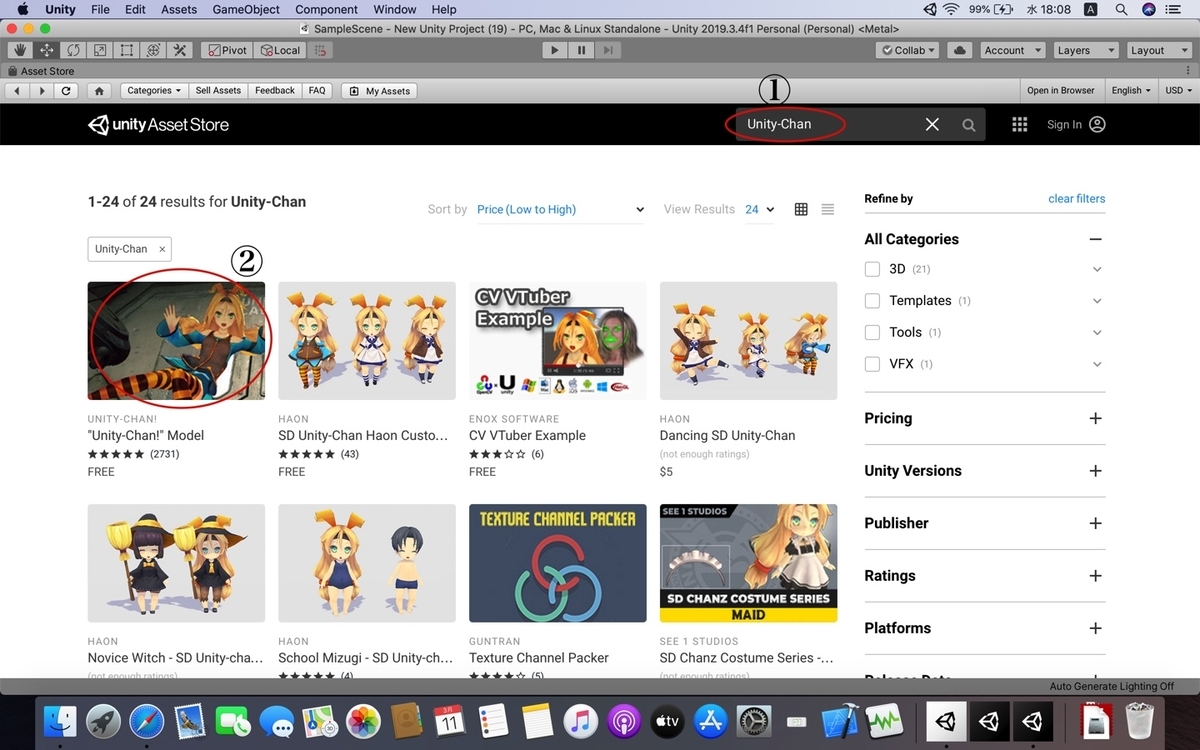Open the File menu

100,9
